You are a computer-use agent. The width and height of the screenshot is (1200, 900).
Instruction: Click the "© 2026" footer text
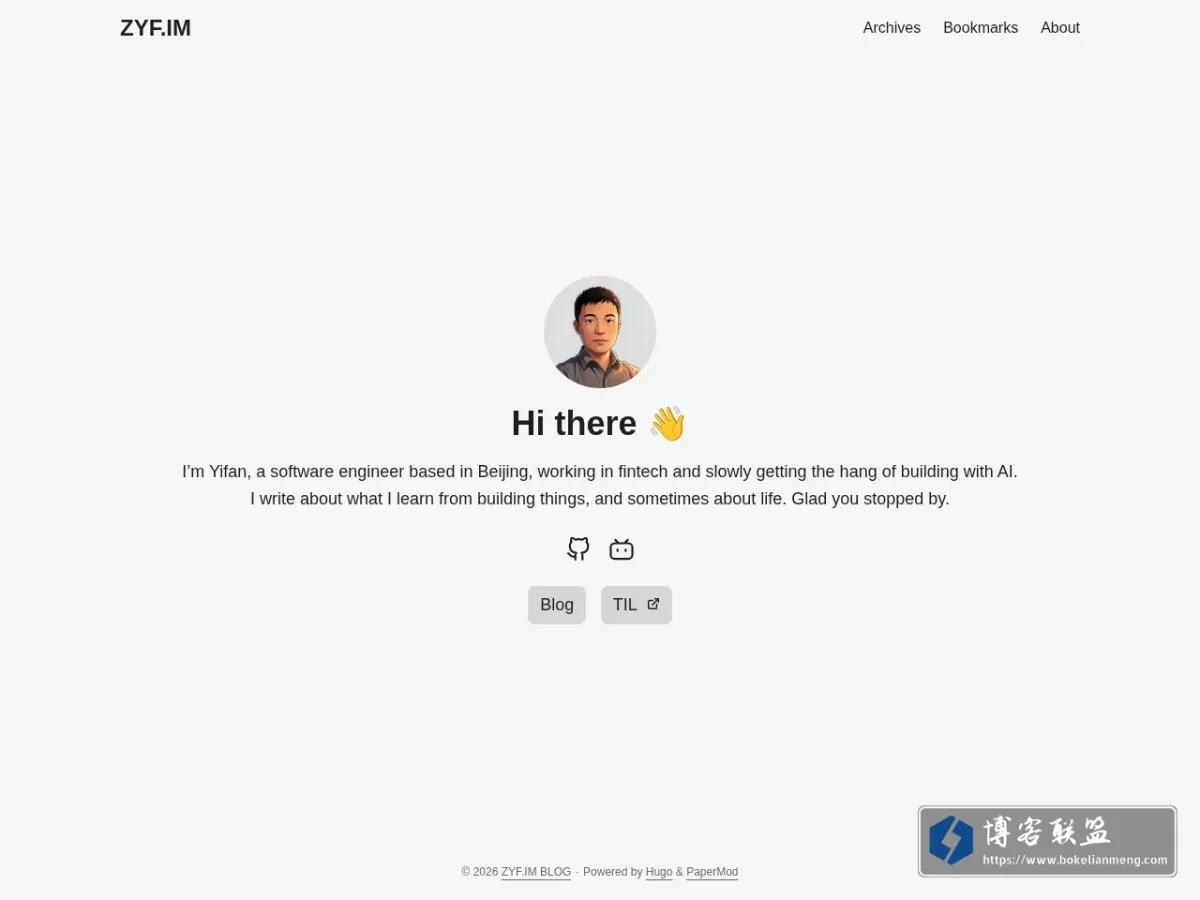click(x=480, y=872)
